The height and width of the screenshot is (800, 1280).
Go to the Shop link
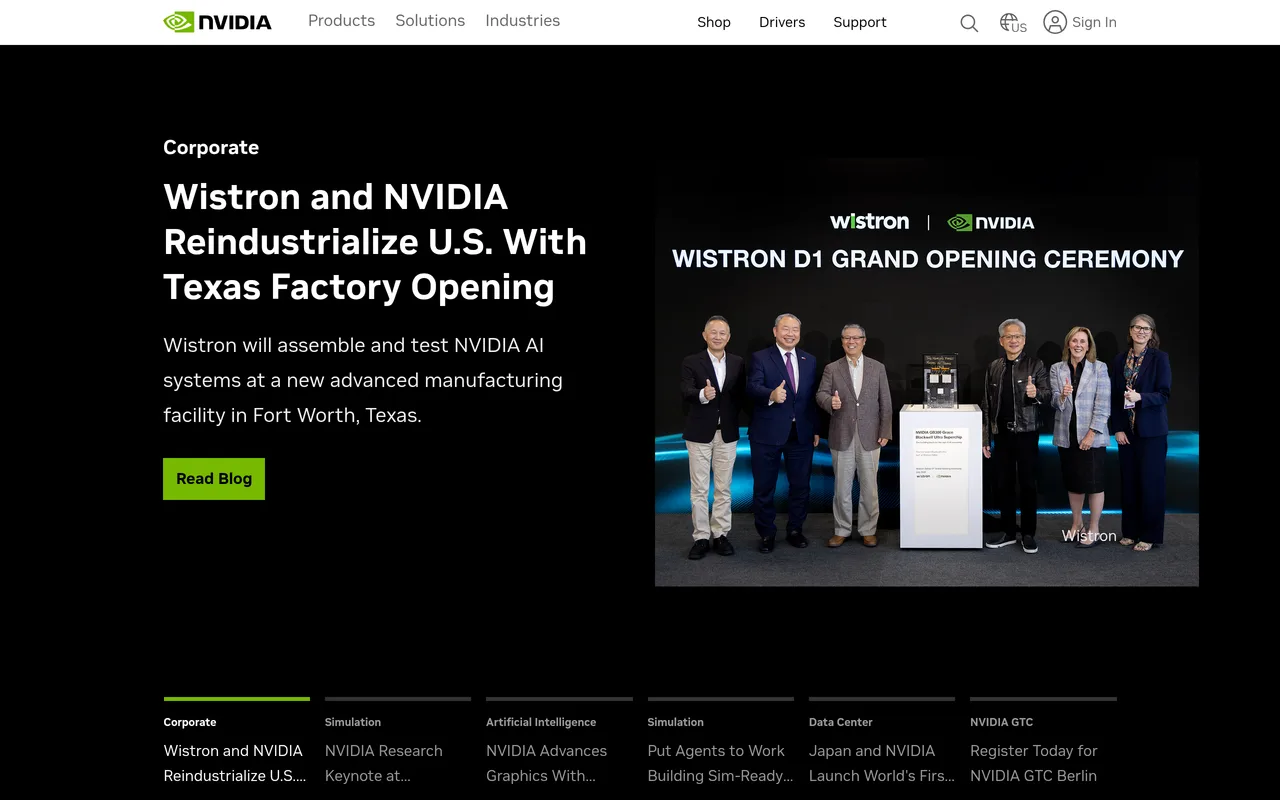714,22
